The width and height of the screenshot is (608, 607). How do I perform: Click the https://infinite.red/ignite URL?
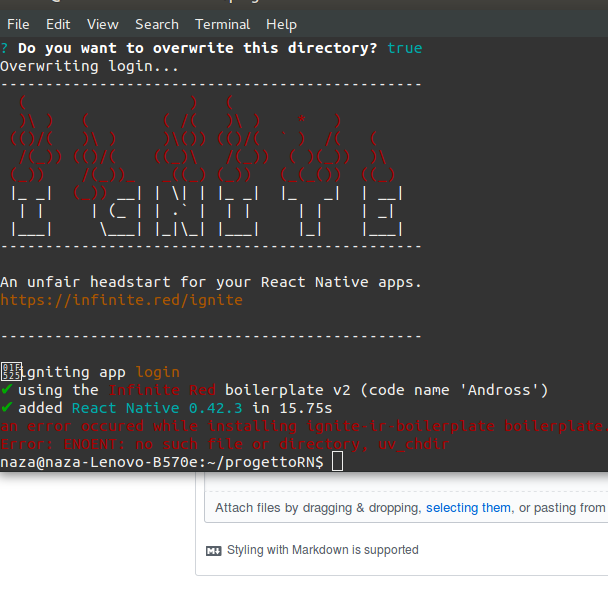(121, 300)
